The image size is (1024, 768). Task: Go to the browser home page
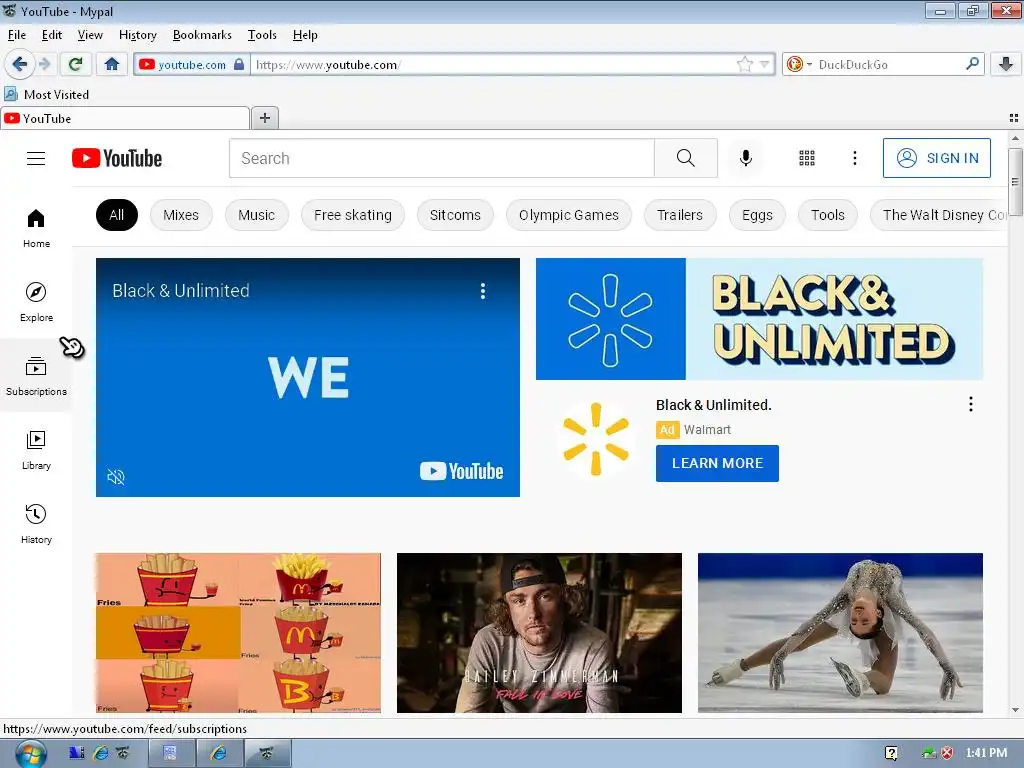pyautogui.click(x=112, y=64)
